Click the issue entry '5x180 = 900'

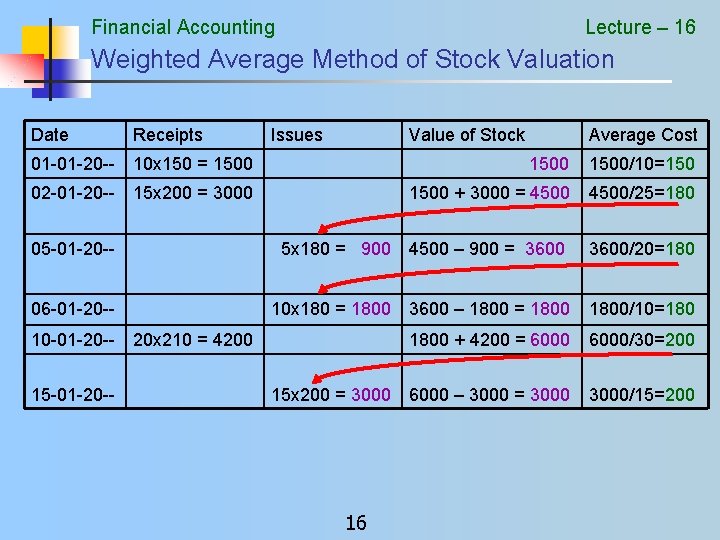pos(336,249)
